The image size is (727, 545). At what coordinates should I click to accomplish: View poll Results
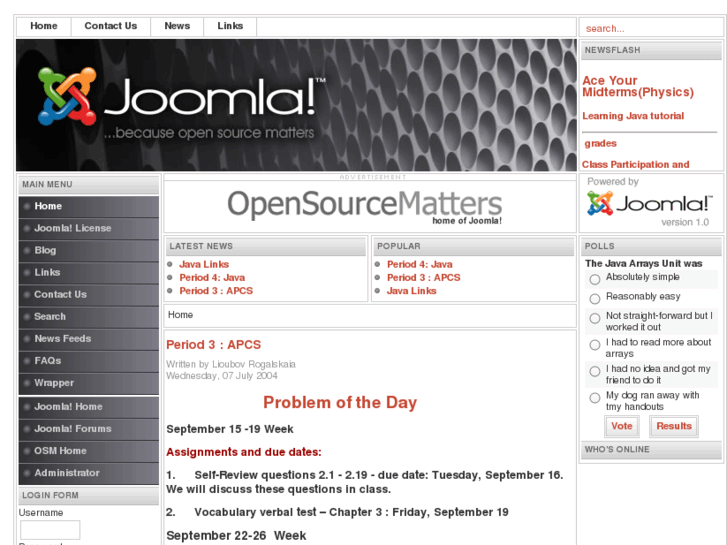[x=674, y=426]
